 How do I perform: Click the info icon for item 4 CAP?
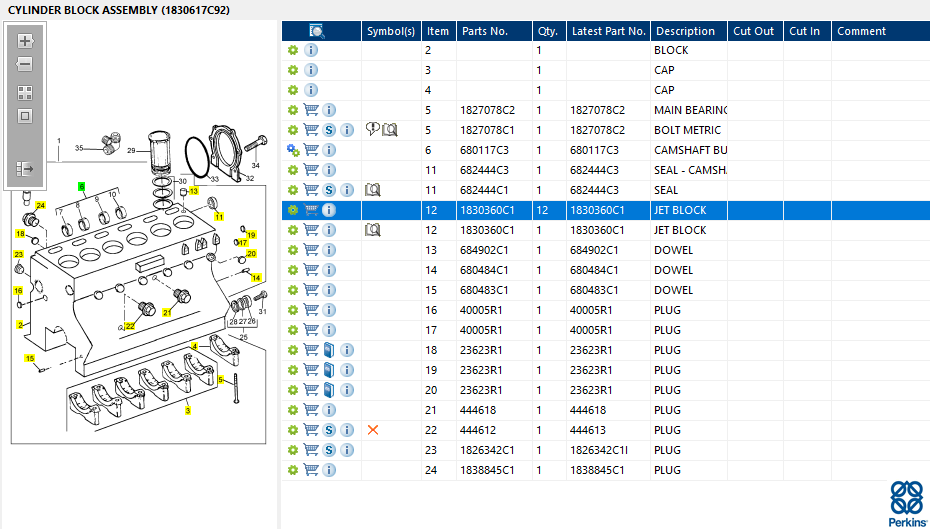click(x=311, y=91)
